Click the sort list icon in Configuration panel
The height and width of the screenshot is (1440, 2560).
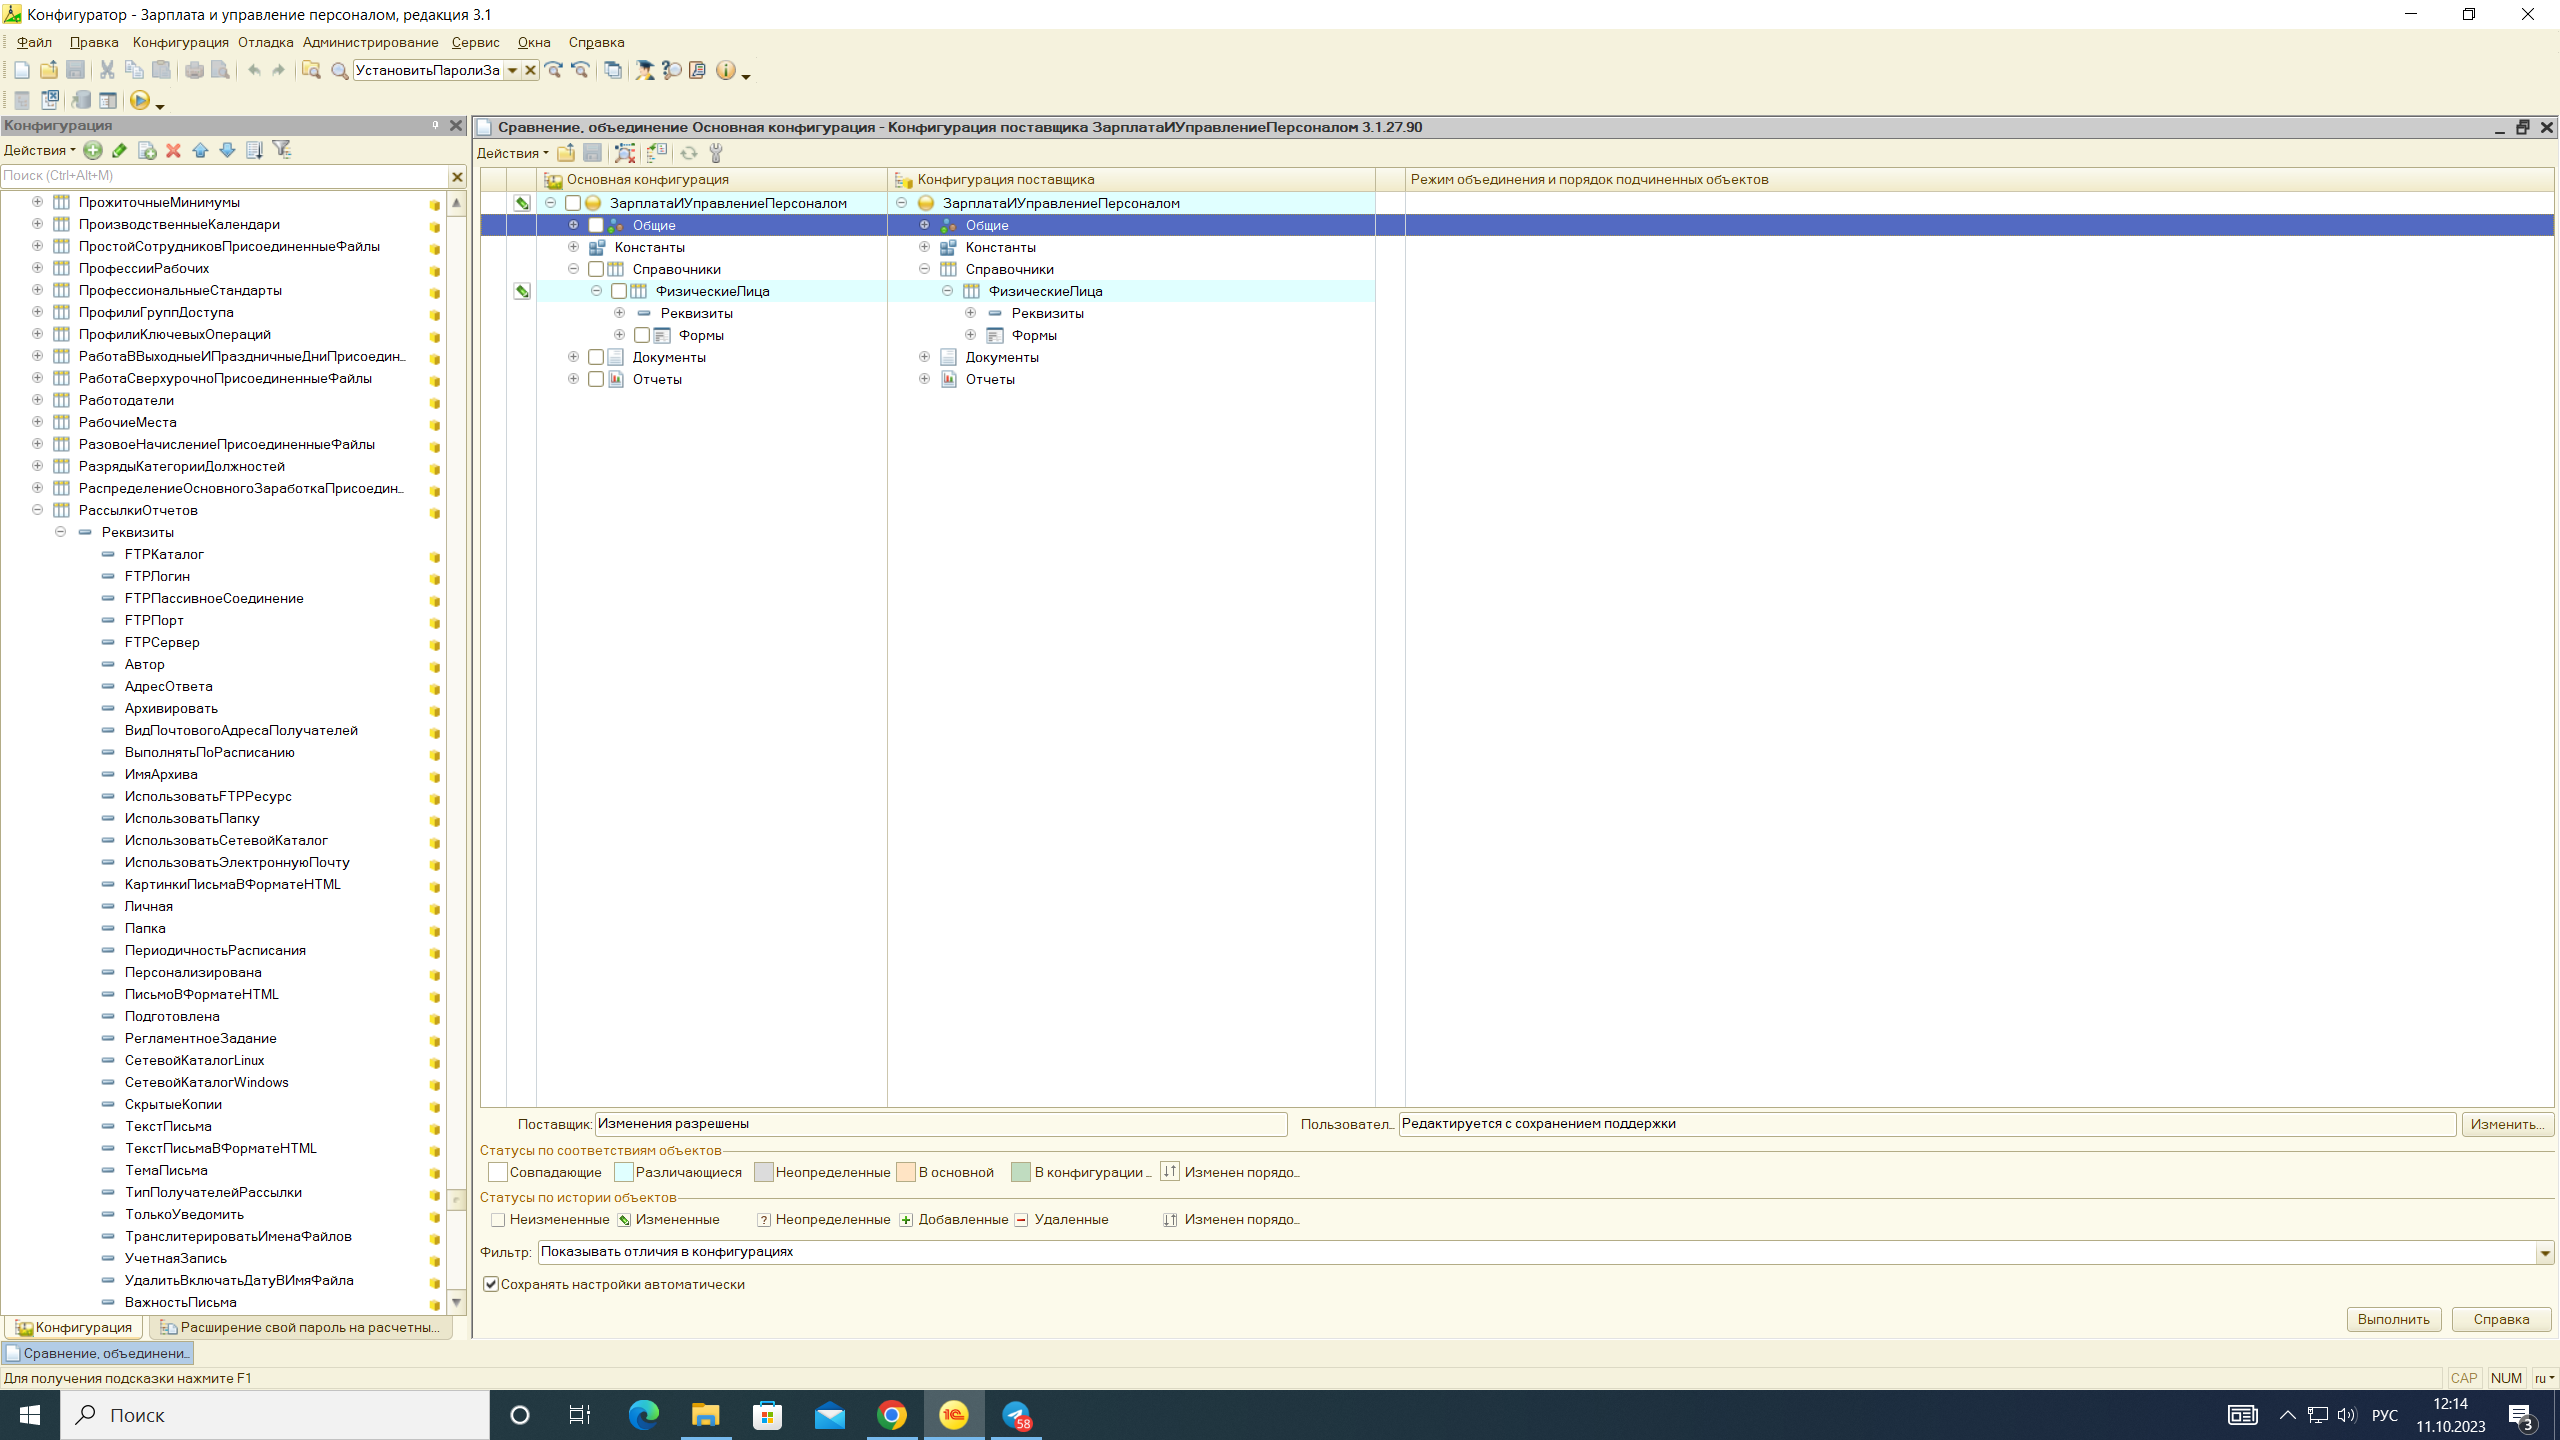(x=254, y=150)
